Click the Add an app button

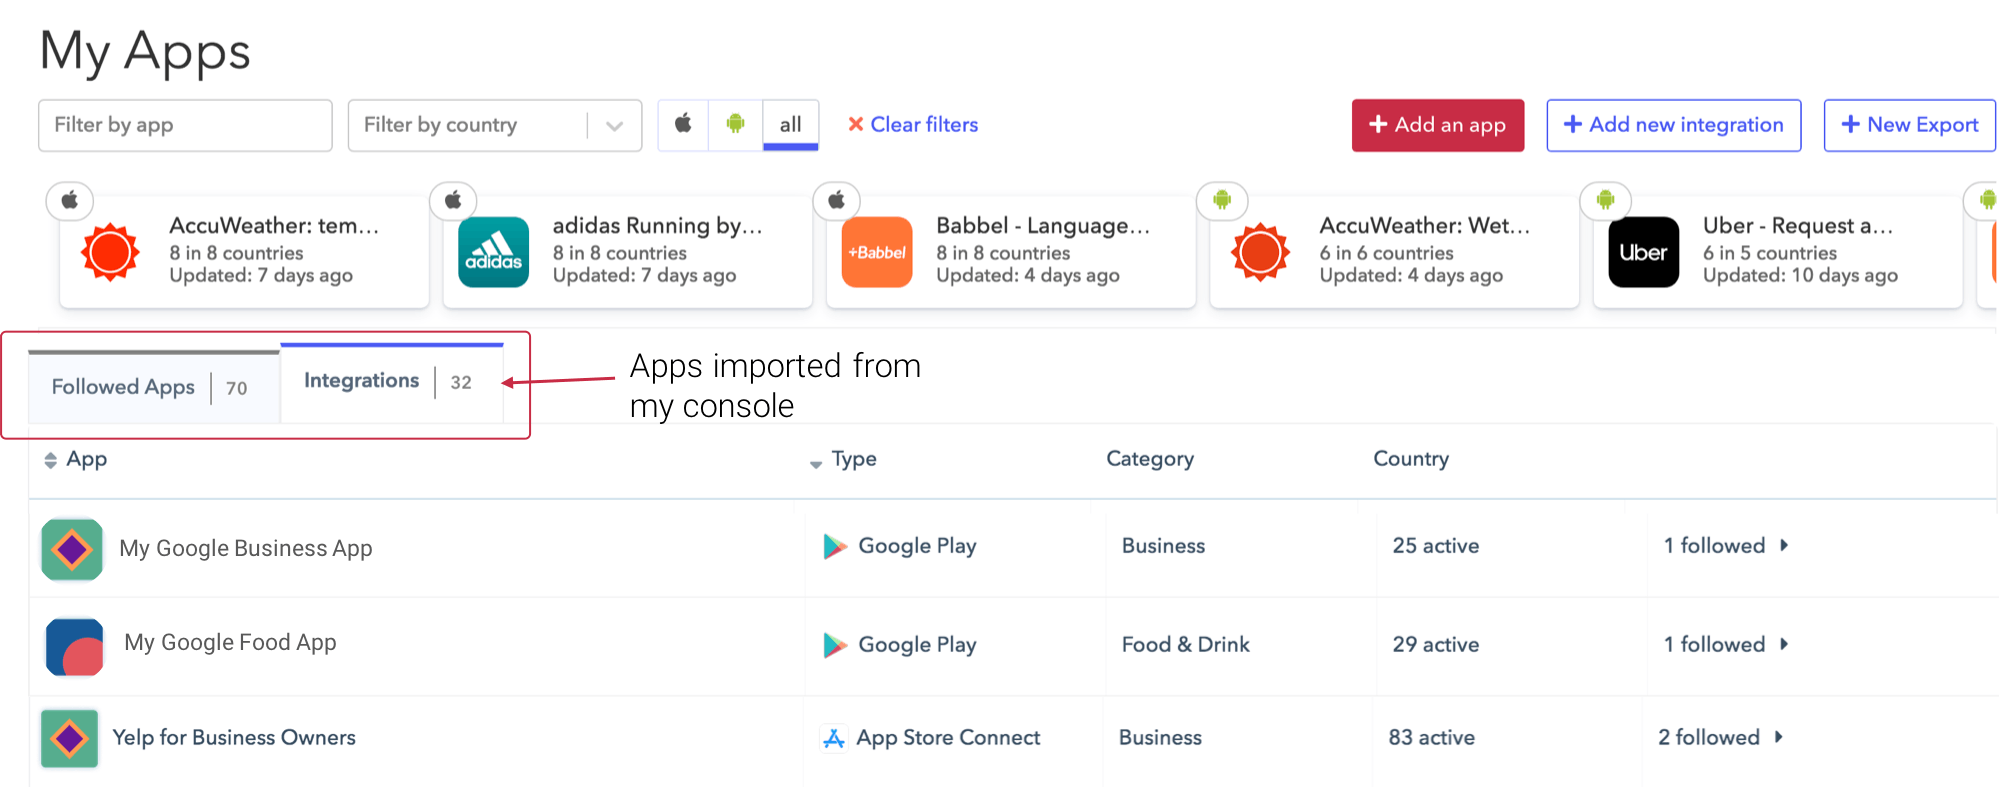coord(1437,125)
